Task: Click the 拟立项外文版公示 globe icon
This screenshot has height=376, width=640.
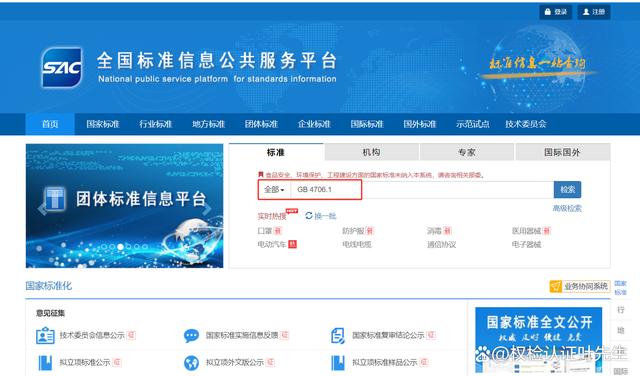Action: (x=191, y=363)
